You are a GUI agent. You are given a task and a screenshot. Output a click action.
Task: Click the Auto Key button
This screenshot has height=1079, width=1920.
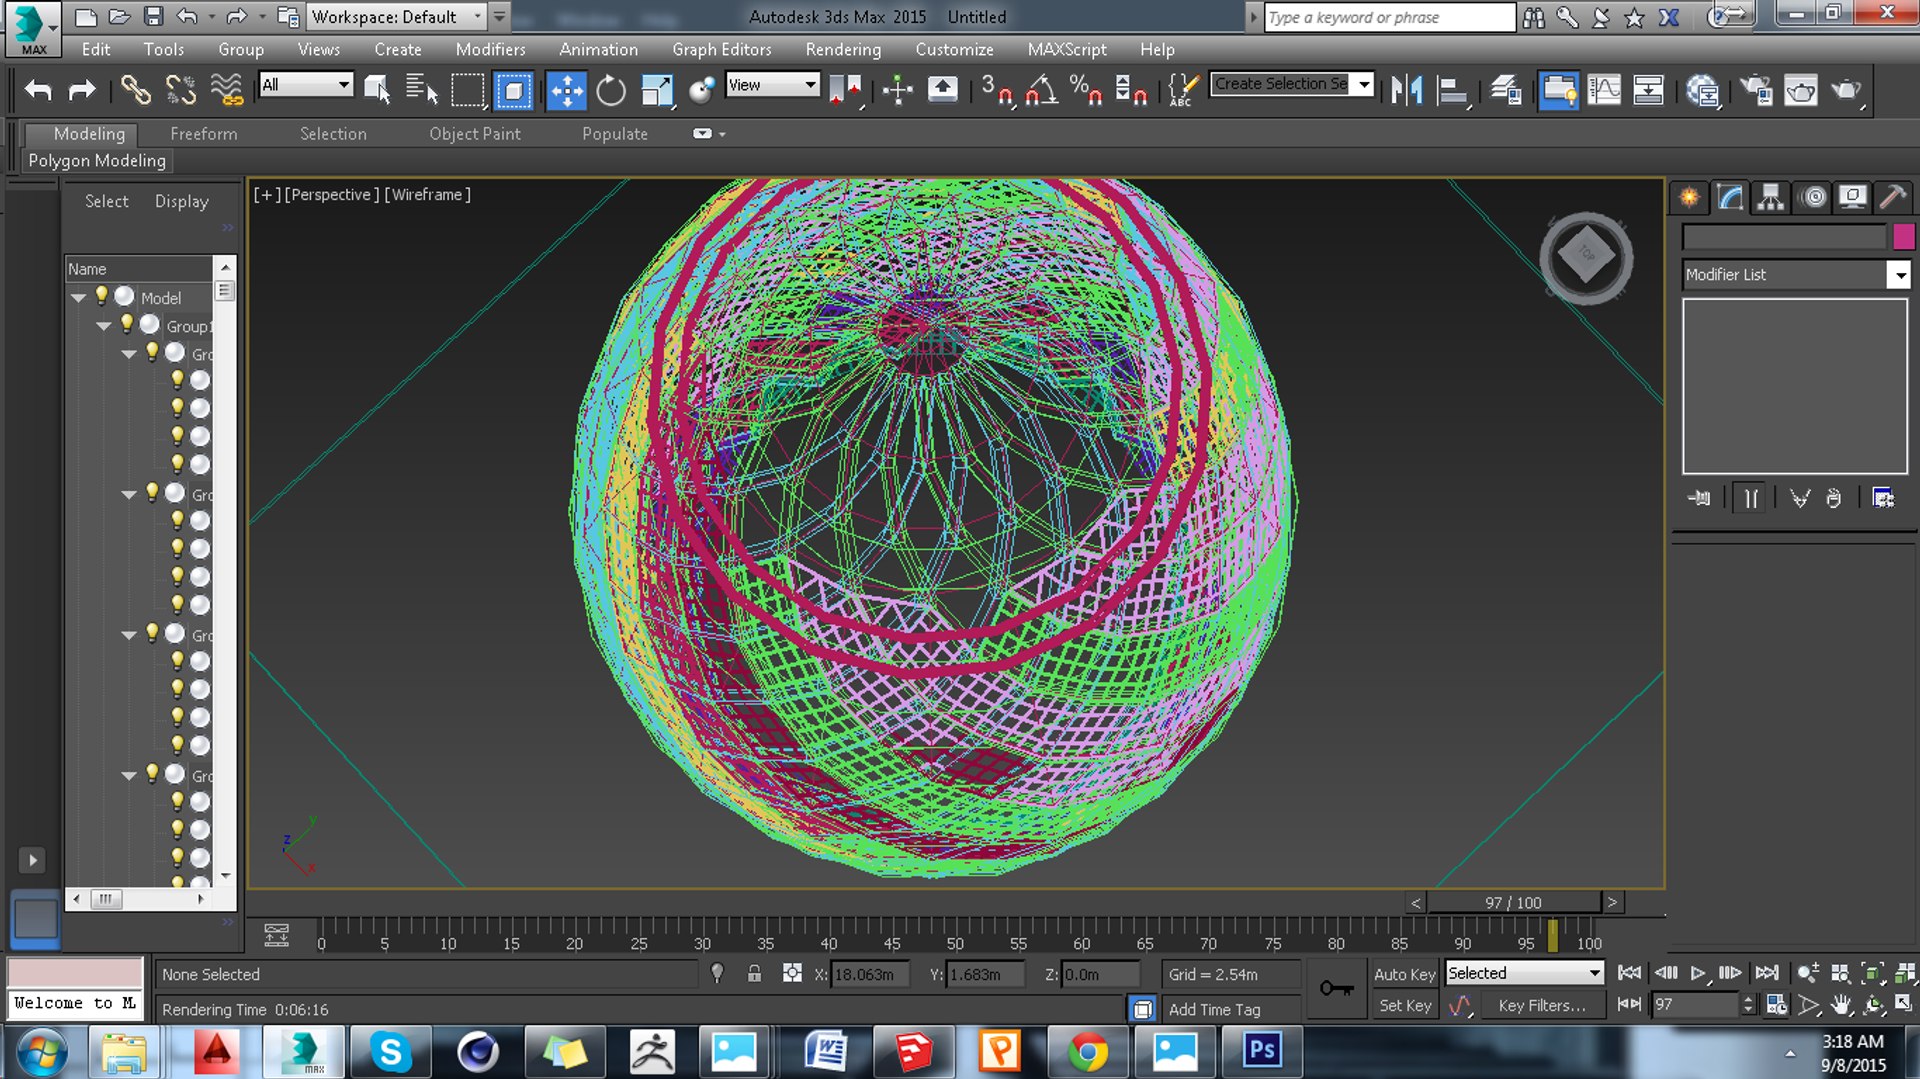pyautogui.click(x=1404, y=974)
